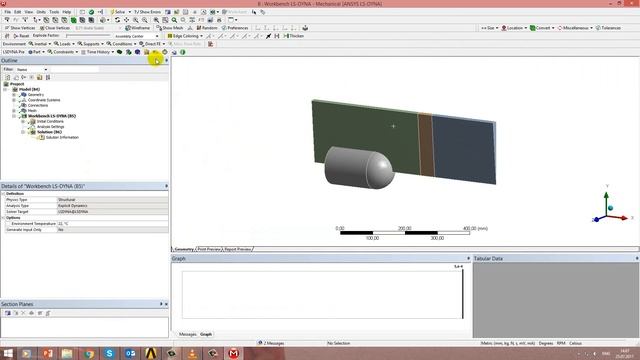This screenshot has height=360, width=640.
Task: Pin the Graph panel
Action: tap(468, 258)
